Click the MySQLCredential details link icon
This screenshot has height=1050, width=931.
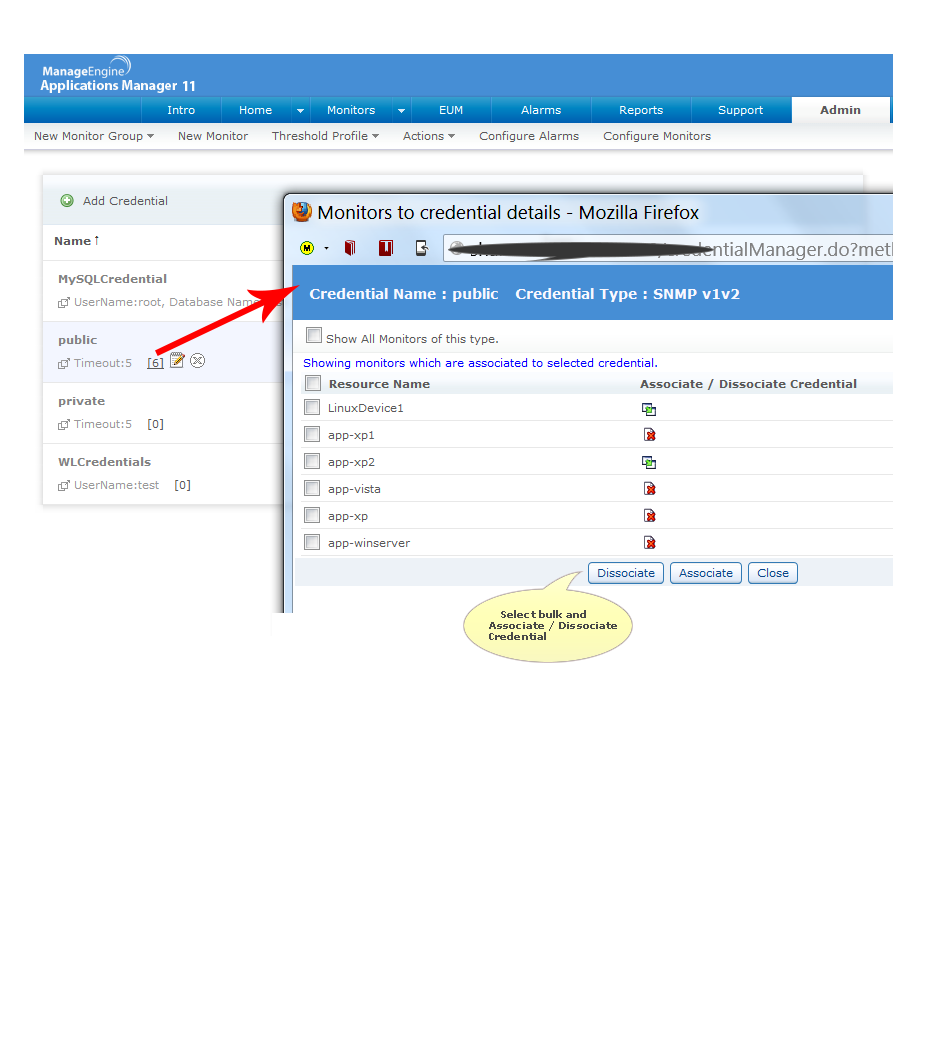(64, 303)
